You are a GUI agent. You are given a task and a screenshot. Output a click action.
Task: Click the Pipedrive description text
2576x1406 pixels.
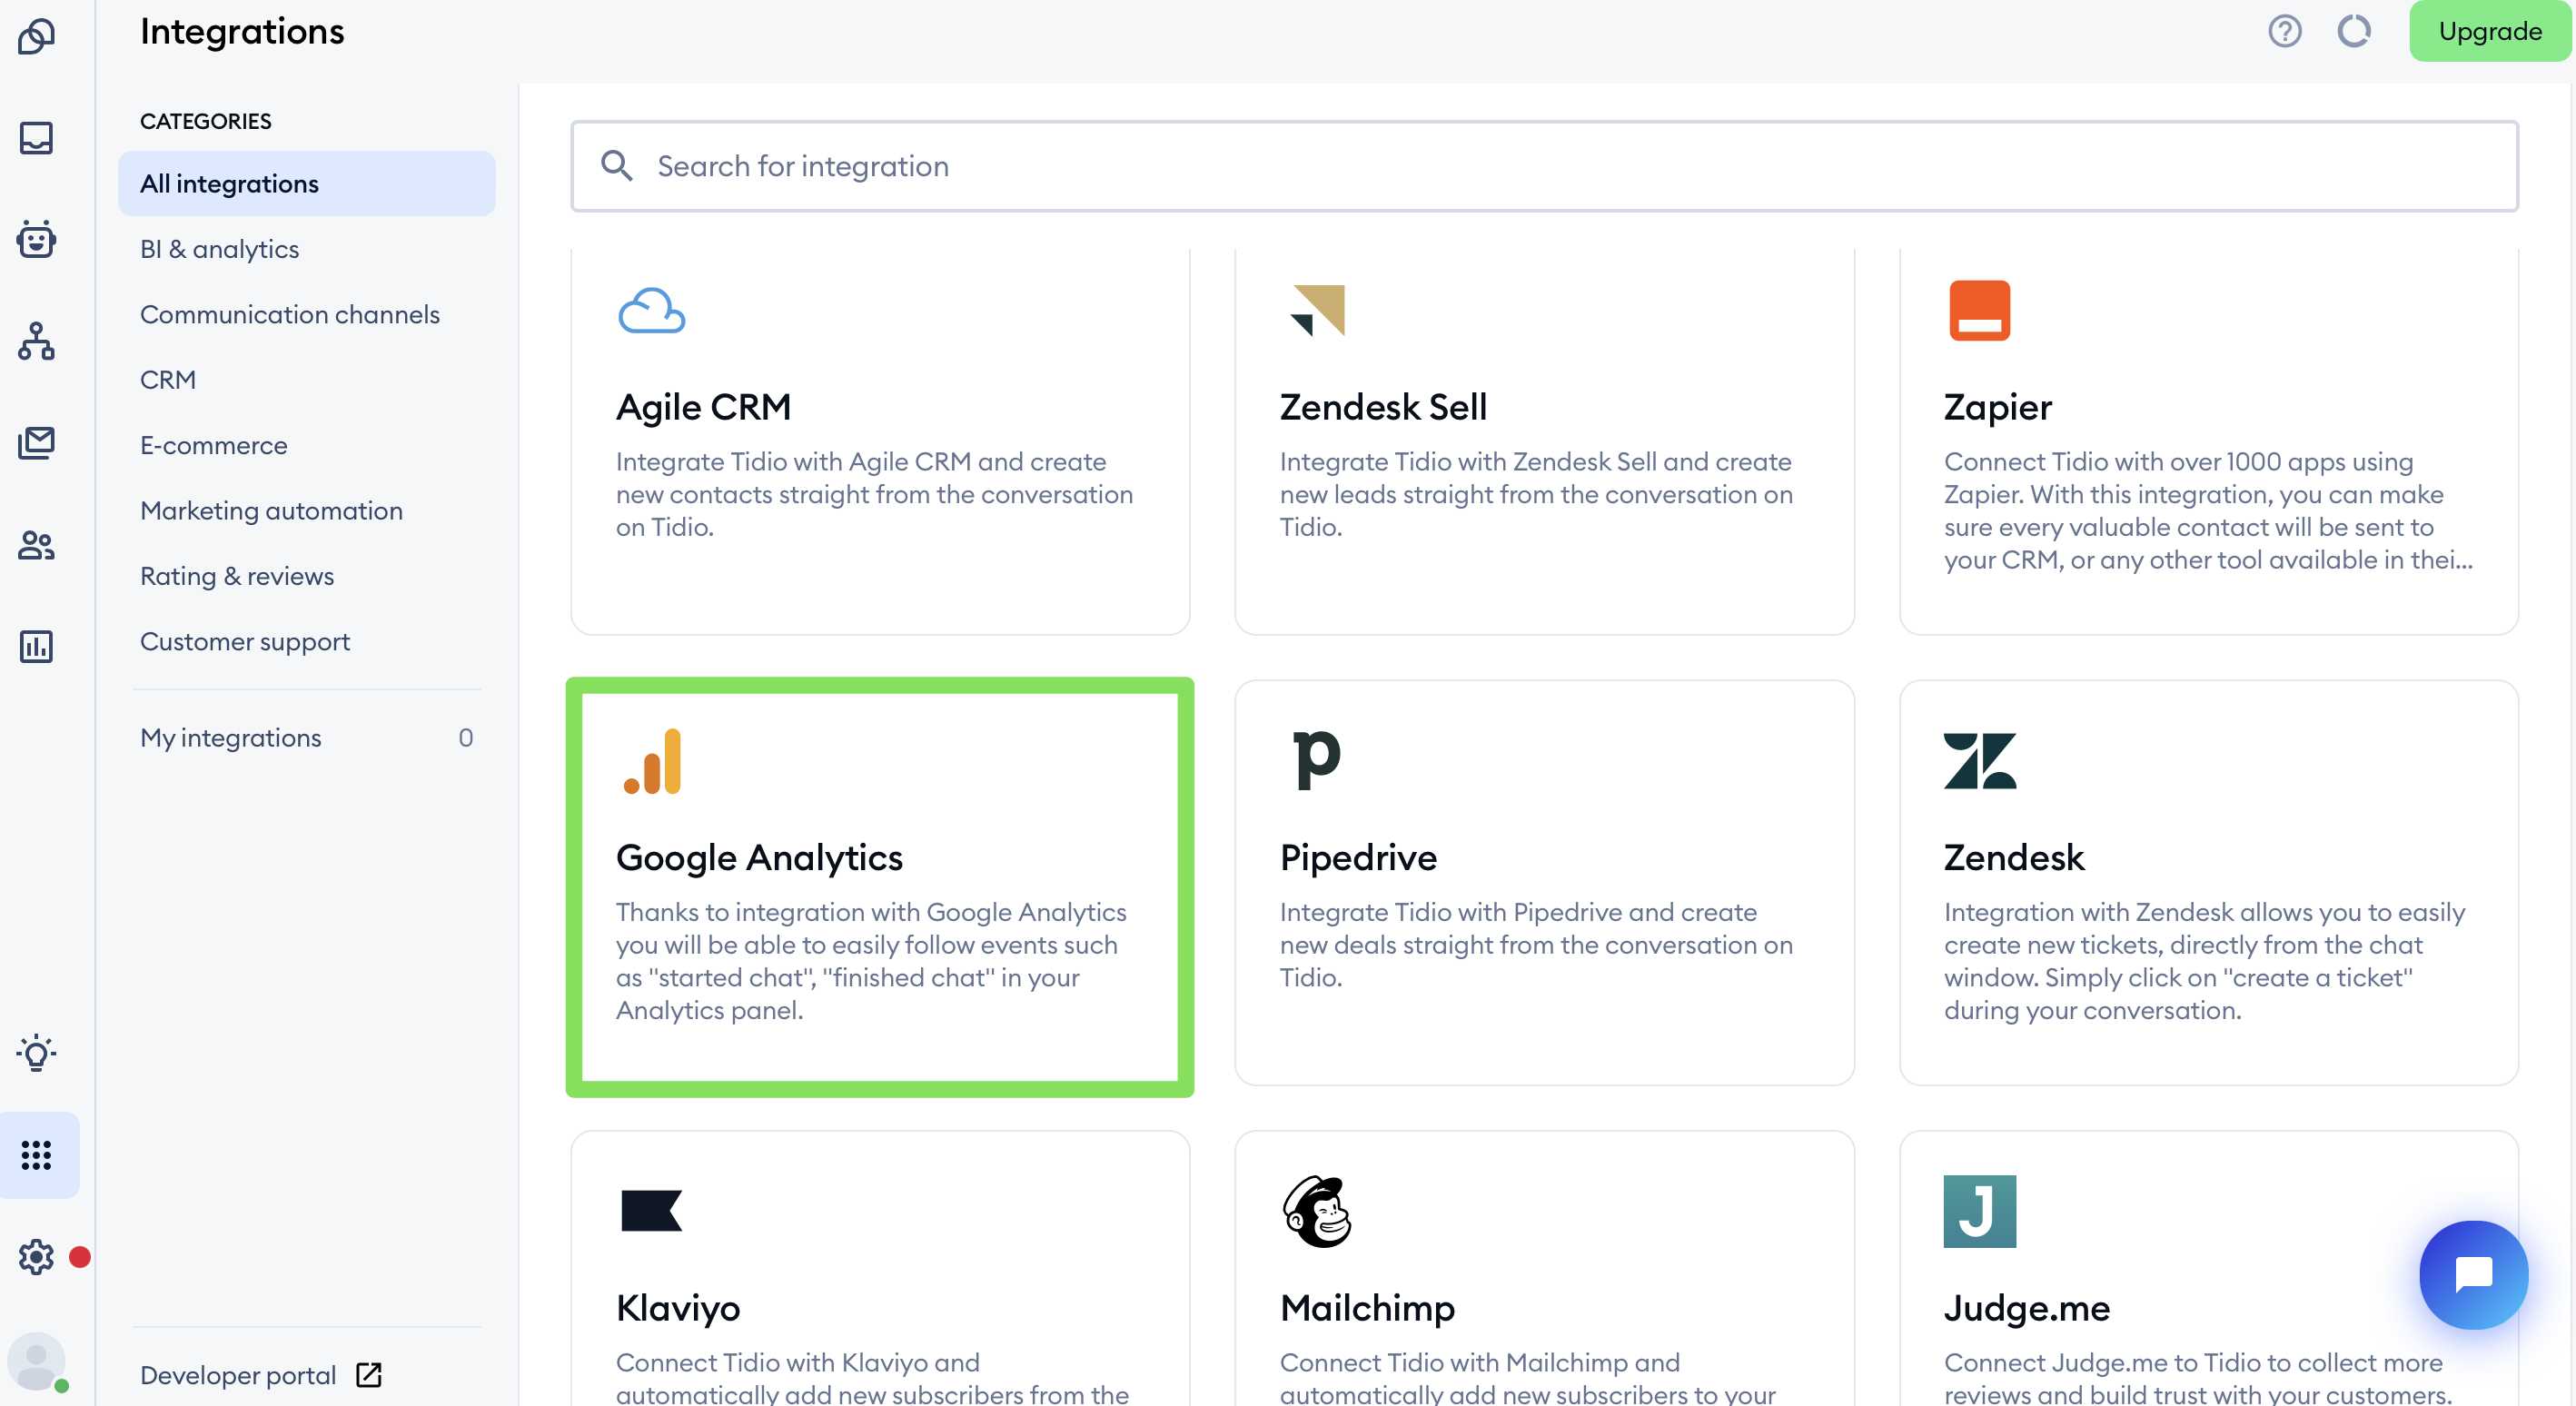coord(1536,945)
